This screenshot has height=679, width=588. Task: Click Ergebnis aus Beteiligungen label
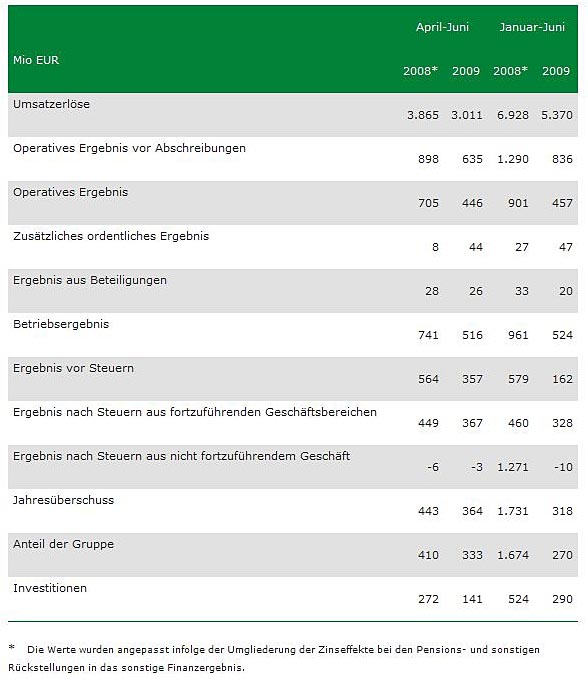[x=90, y=280]
